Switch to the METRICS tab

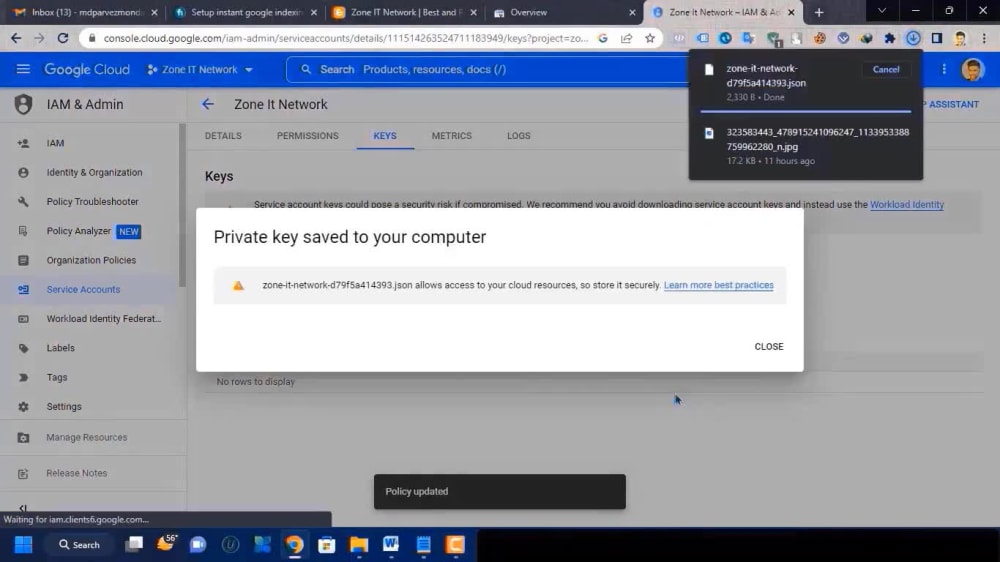point(452,136)
